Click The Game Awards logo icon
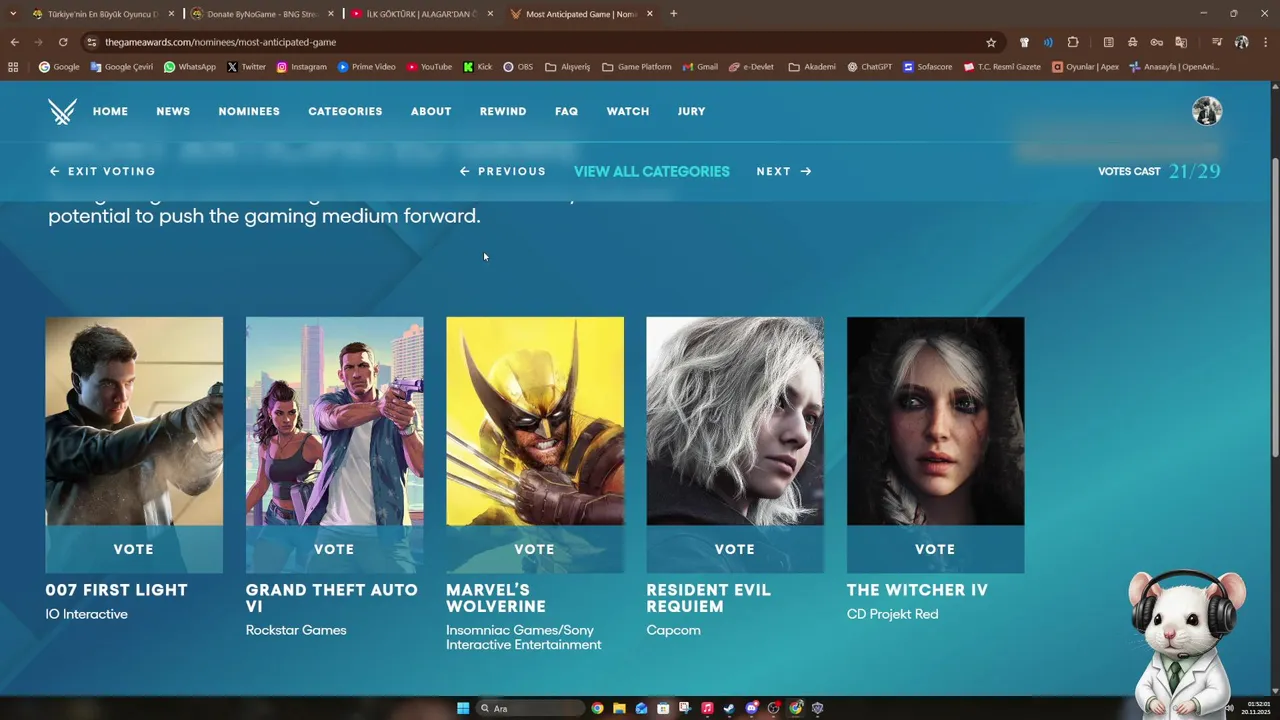1280x720 pixels. [x=62, y=111]
